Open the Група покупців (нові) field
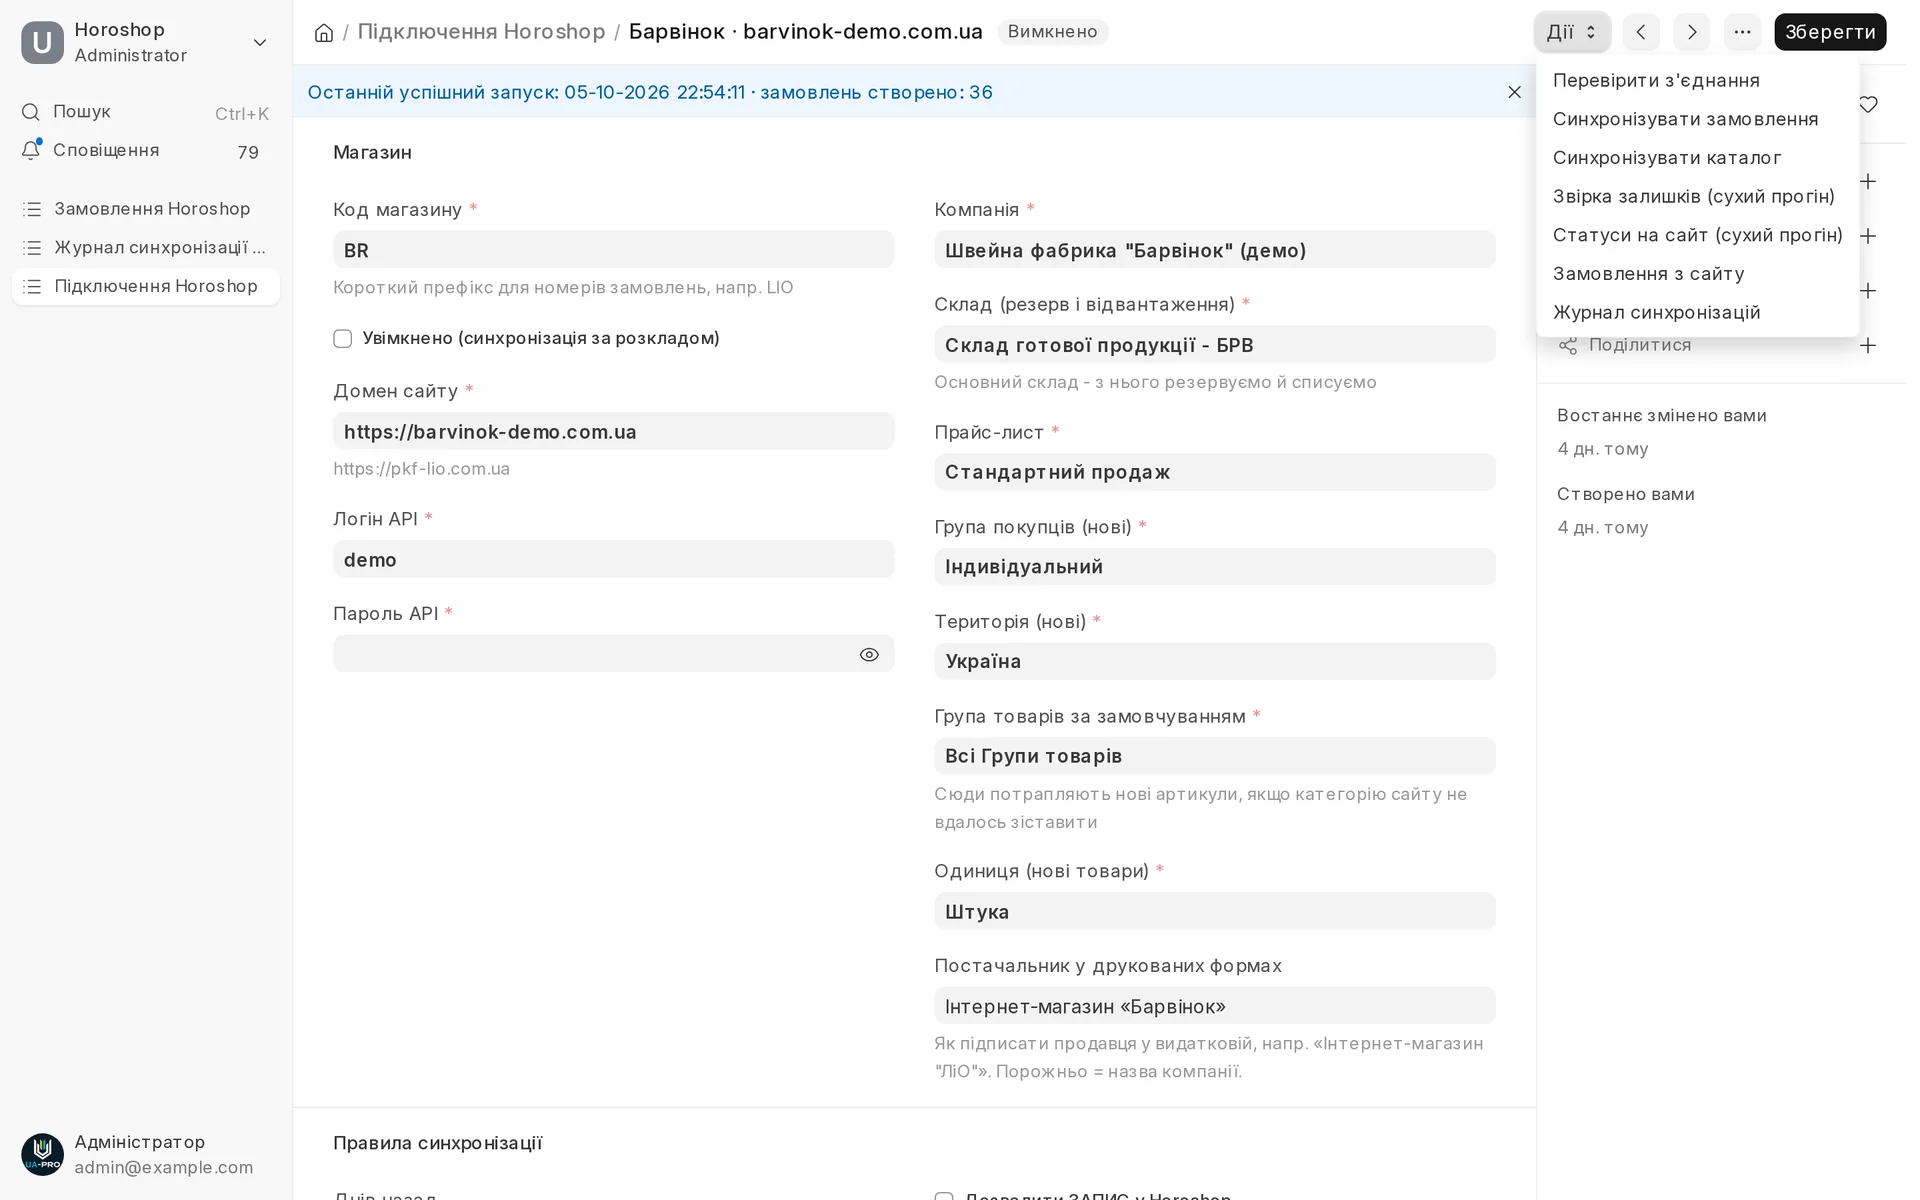This screenshot has width=1920, height=1200. coord(1215,567)
